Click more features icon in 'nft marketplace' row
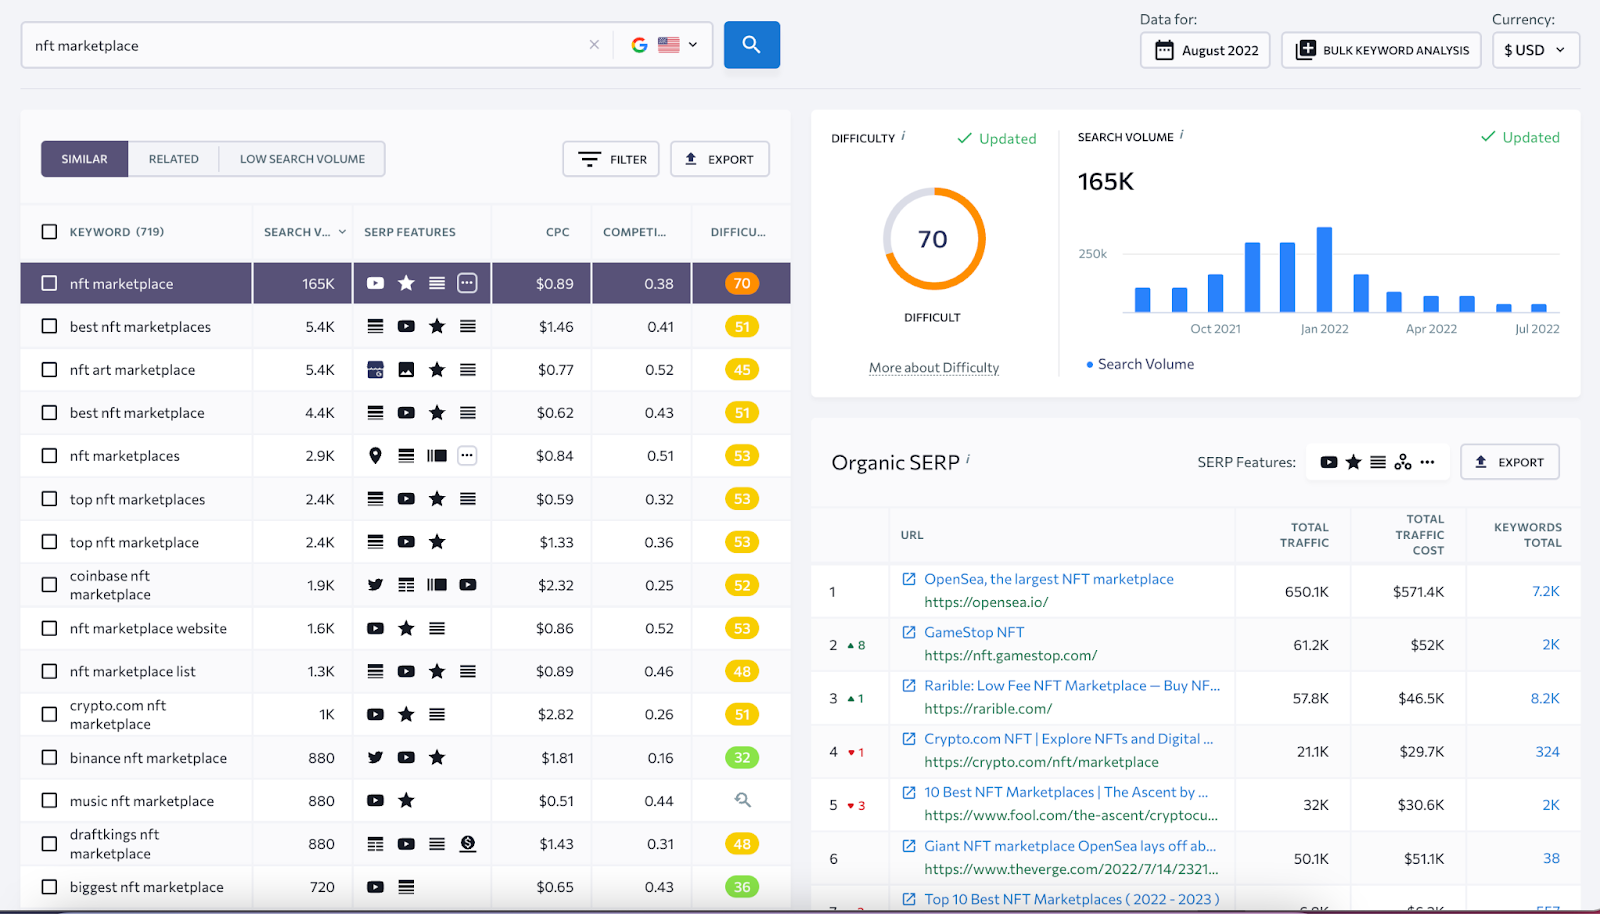 pos(467,283)
